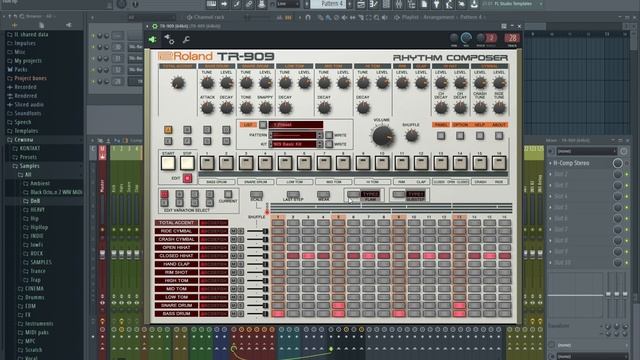The image size is (640, 360).
Task: Click the SHUFFLE knob
Action: tap(411, 136)
